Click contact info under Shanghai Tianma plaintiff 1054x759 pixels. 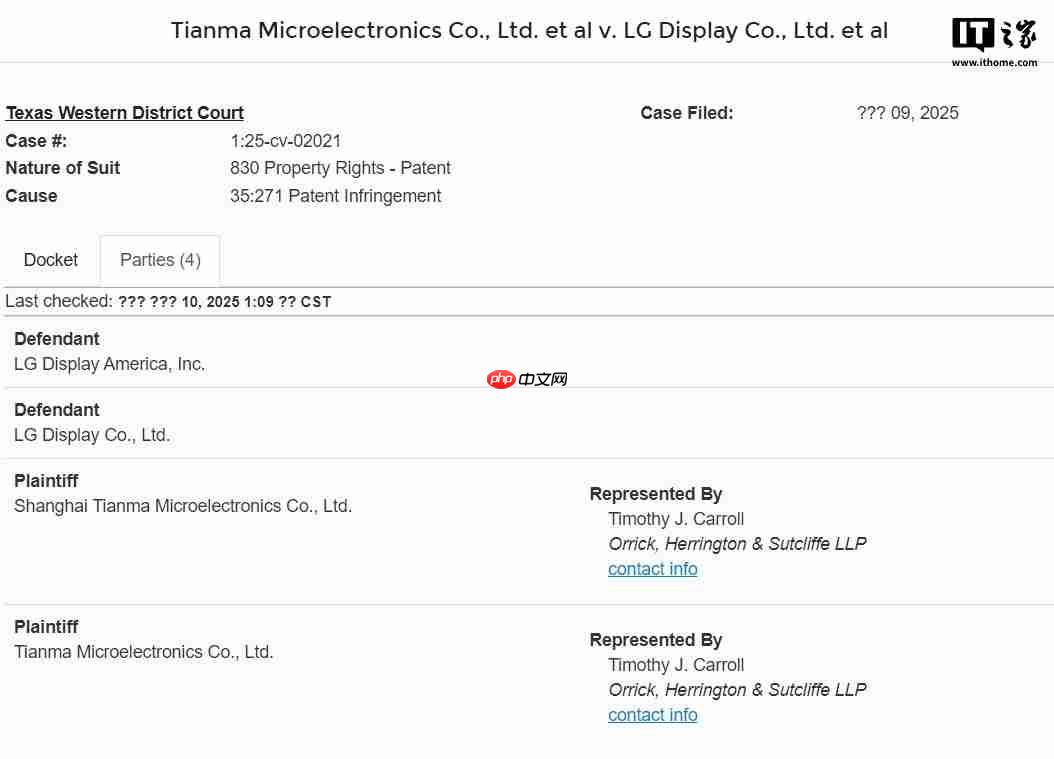click(652, 569)
